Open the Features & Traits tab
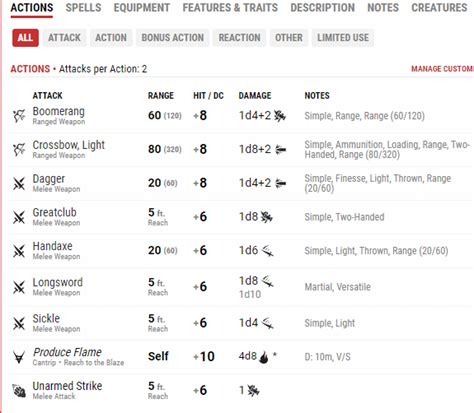The width and height of the screenshot is (474, 413). pyautogui.click(x=230, y=8)
